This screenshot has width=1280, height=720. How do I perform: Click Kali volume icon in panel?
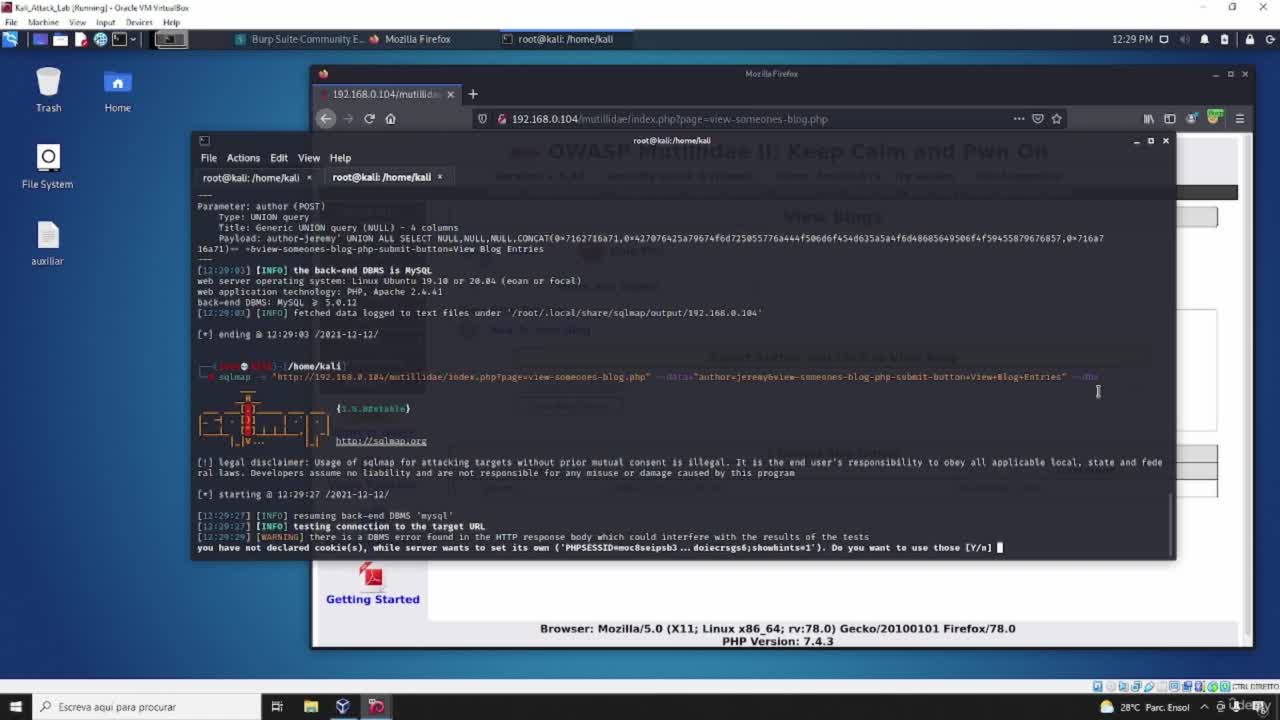point(1185,40)
